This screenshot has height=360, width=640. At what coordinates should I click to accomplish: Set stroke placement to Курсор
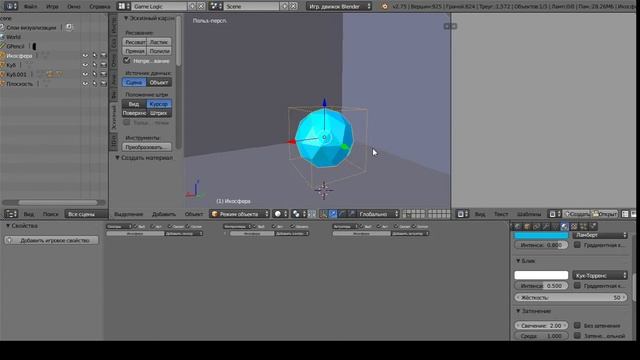click(159, 104)
